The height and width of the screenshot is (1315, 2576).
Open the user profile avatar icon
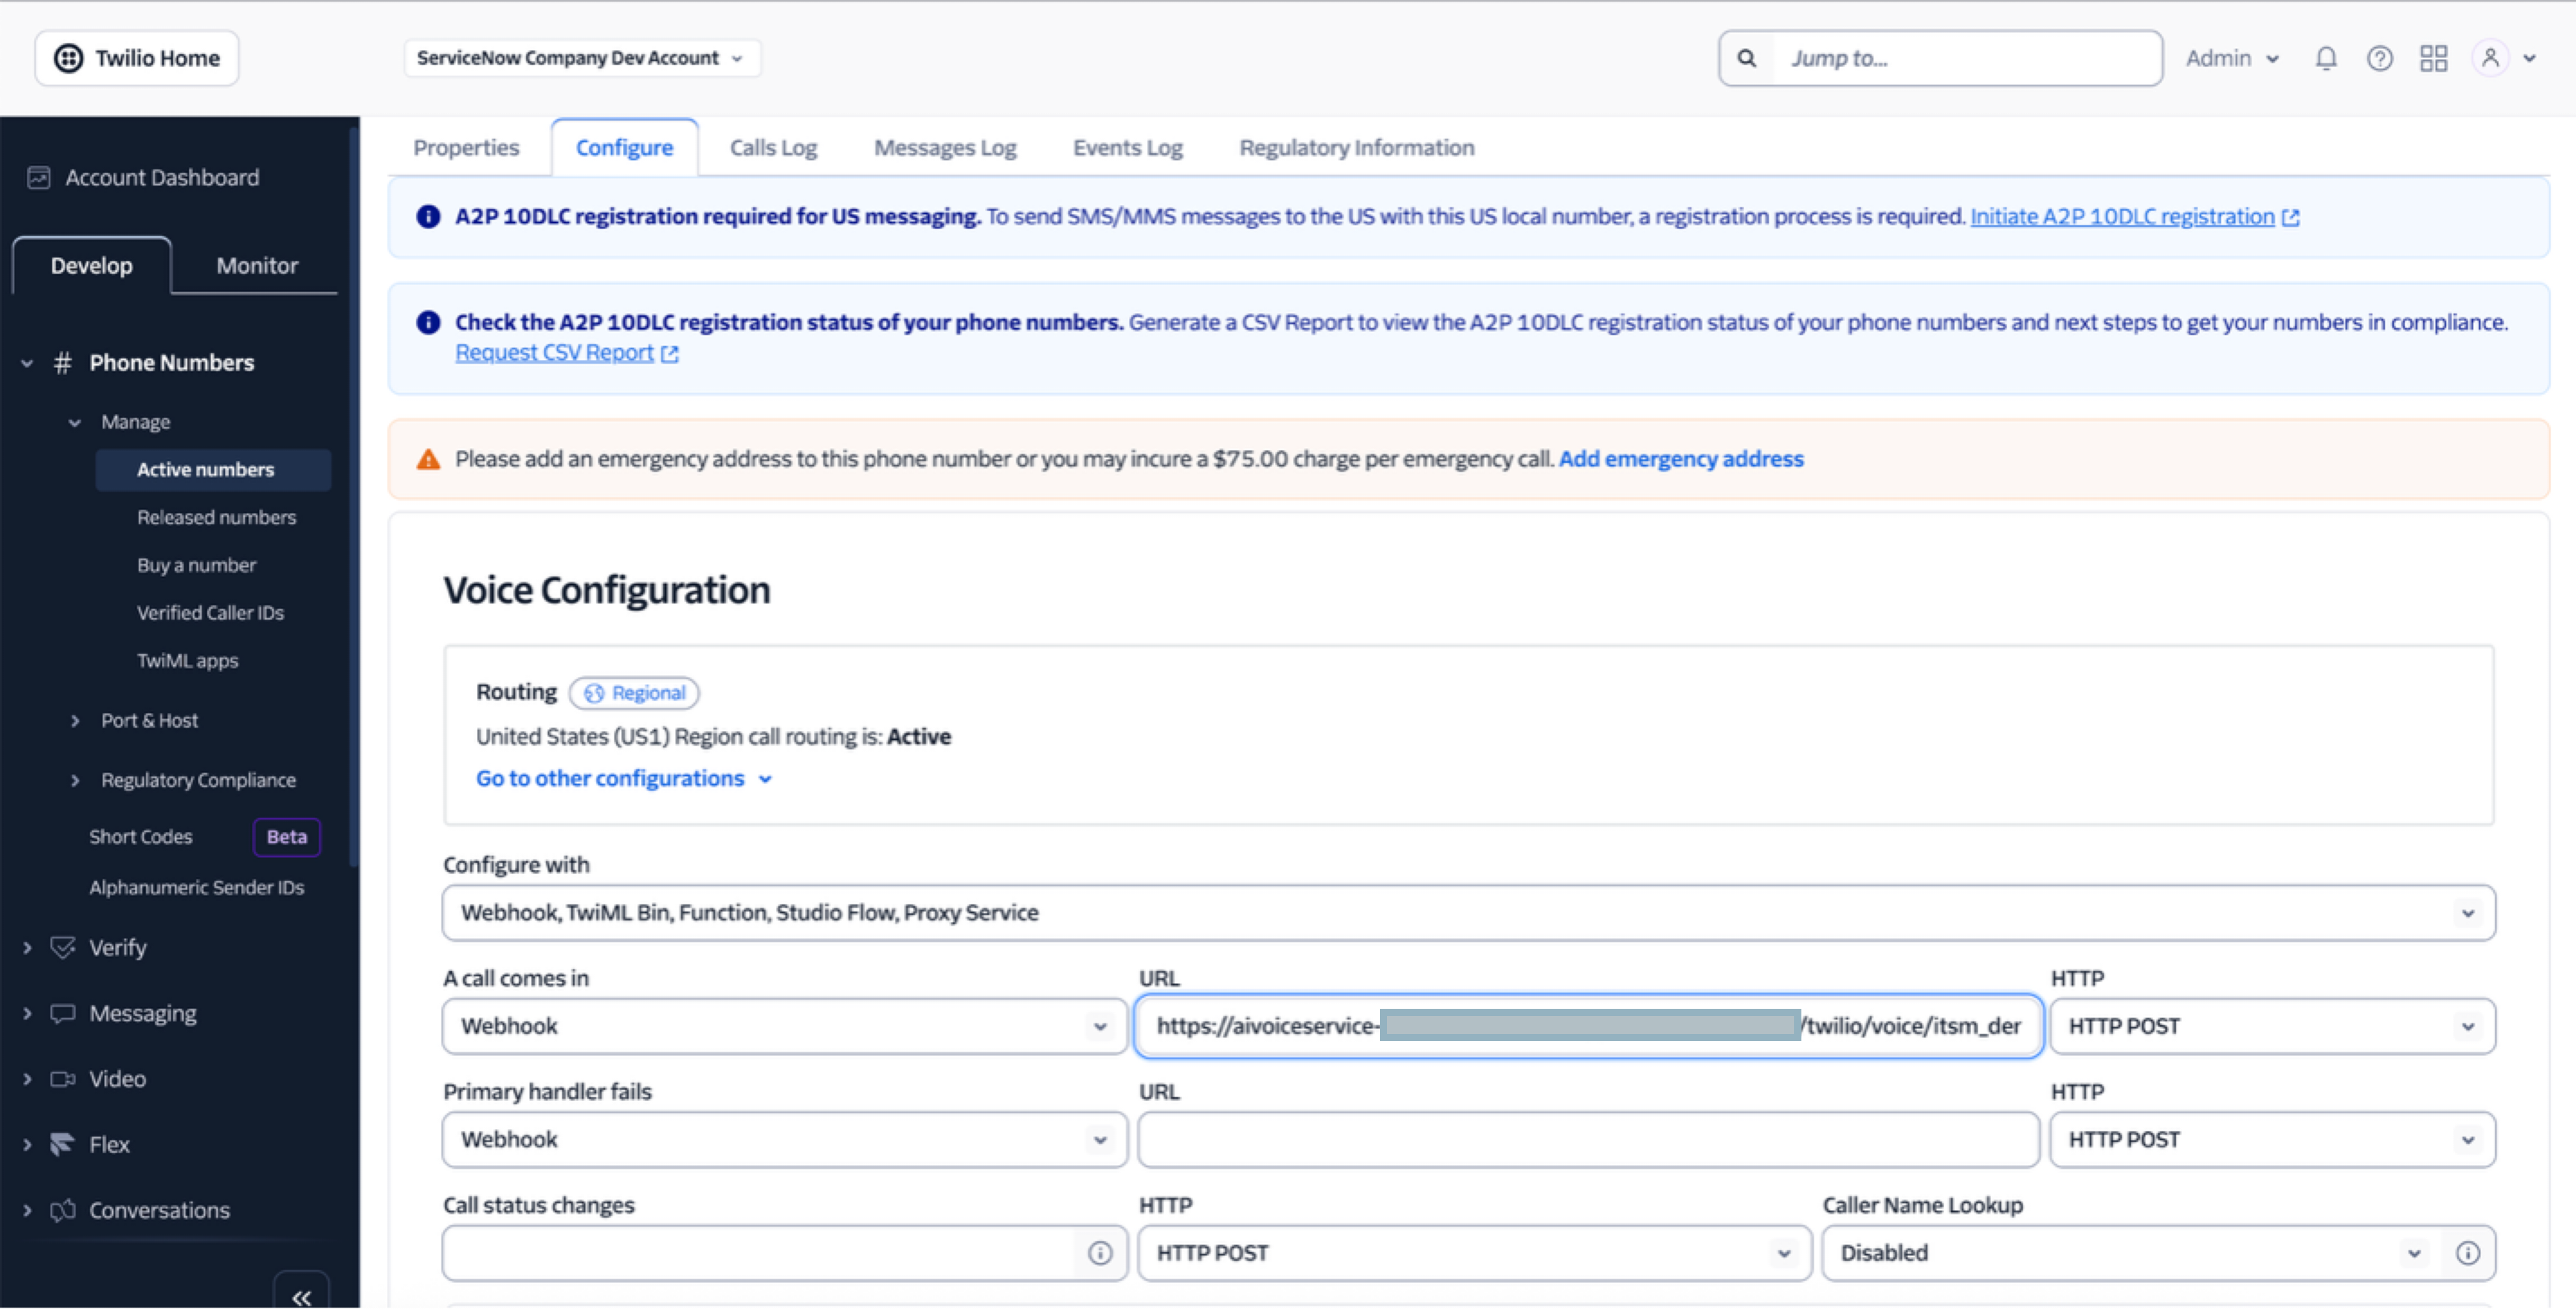[x=2490, y=58]
